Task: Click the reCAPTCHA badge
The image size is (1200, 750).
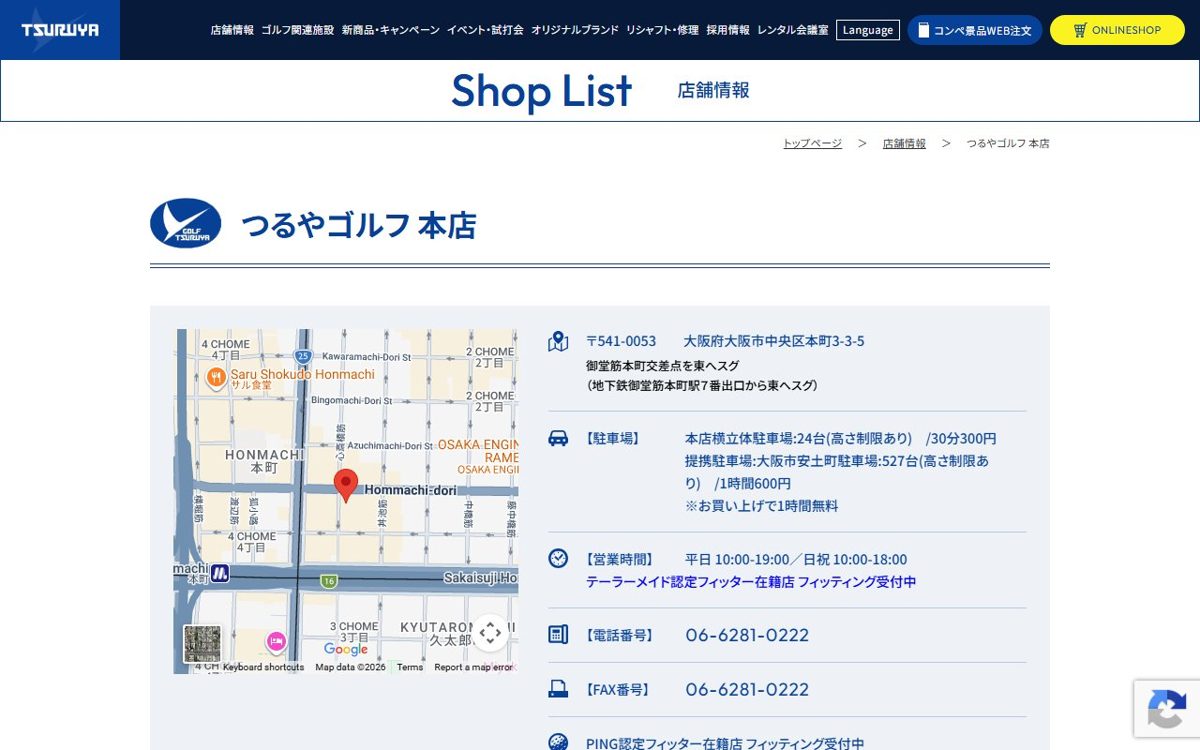Action: (x=1167, y=709)
